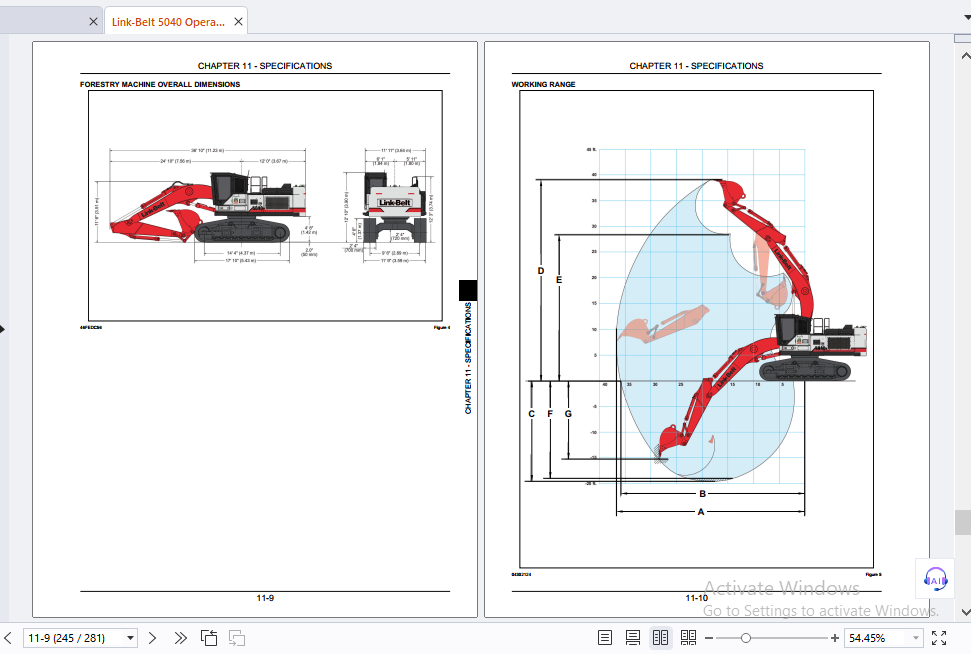The width and height of the screenshot is (971, 654).
Task: Open the AI assistant floating button
Action: [x=935, y=580]
